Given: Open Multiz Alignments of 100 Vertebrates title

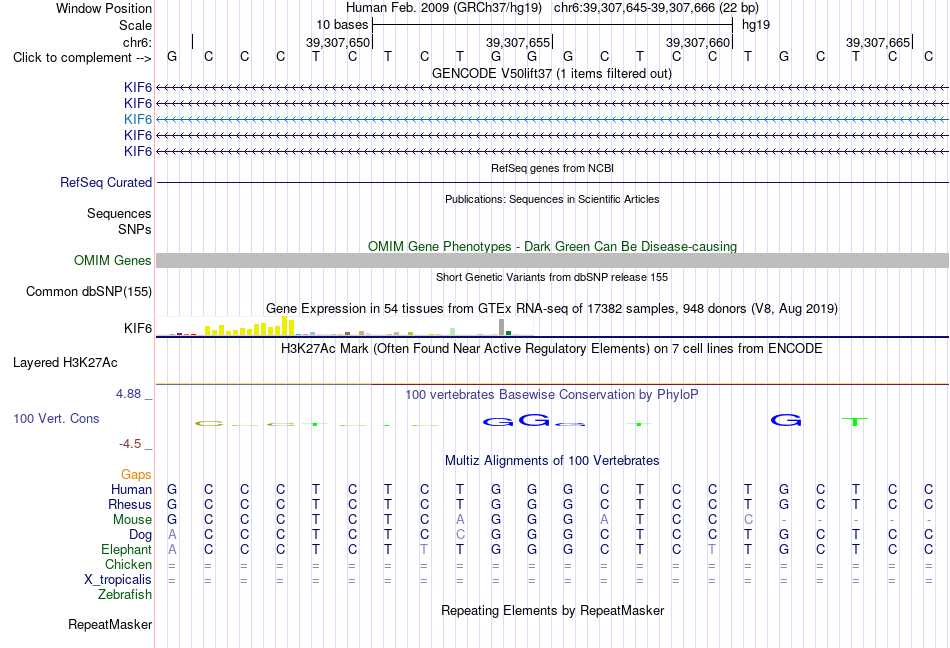Looking at the screenshot, I should pyautogui.click(x=552, y=460).
